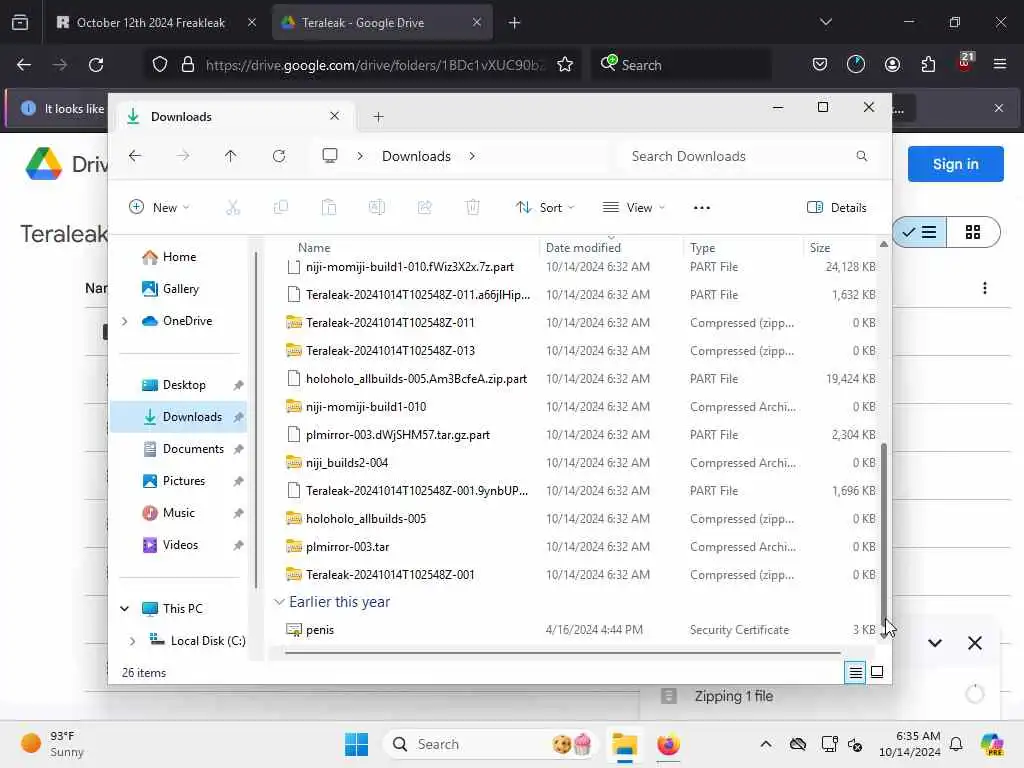Click the search magnifier in Search Downloads box
The image size is (1024, 768).
tap(862, 156)
